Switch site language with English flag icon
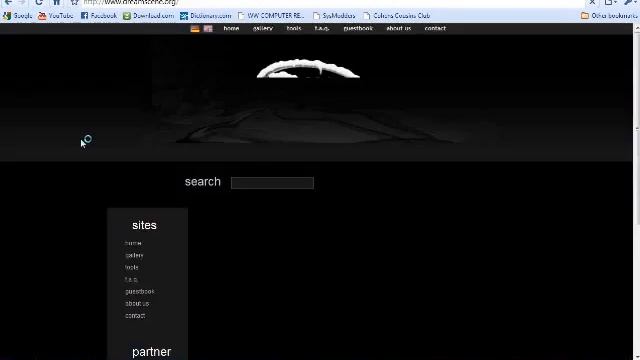Image resolution: width=640 pixels, height=360 pixels. 208,29
